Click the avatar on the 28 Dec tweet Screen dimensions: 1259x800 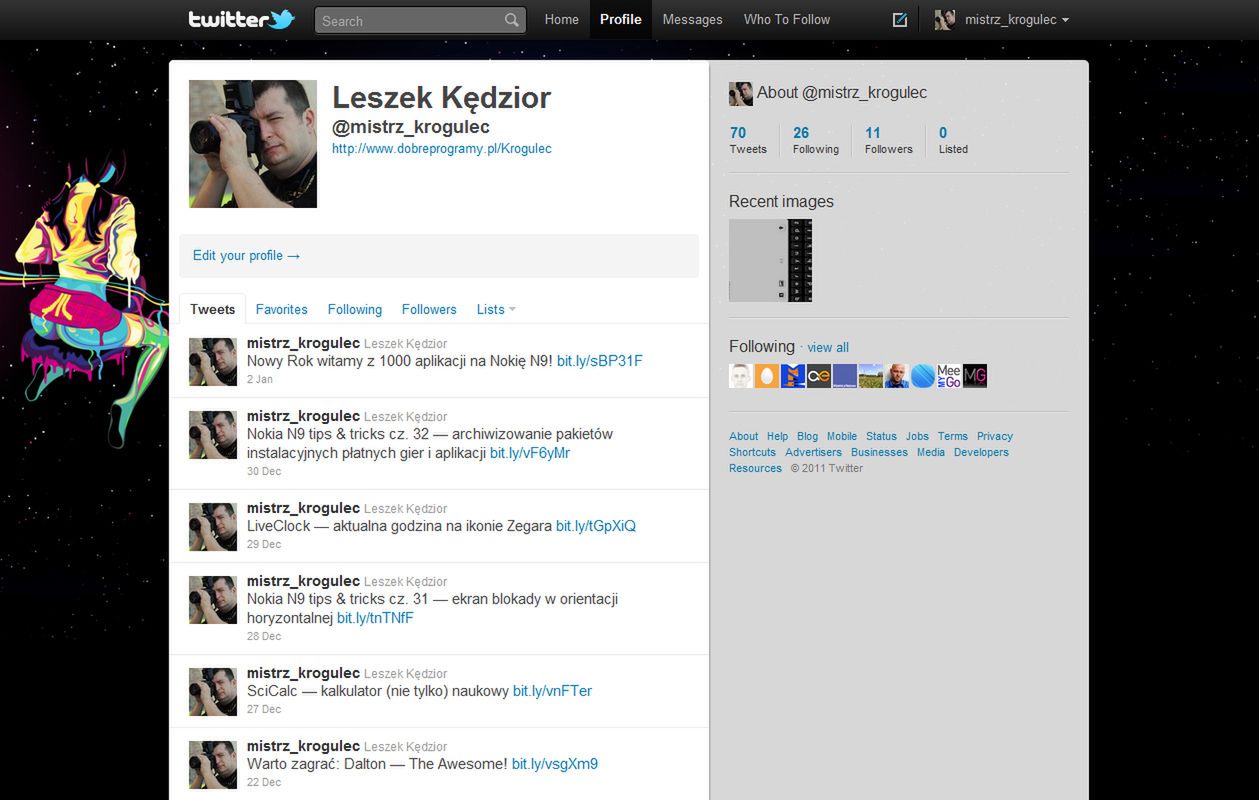(x=213, y=600)
